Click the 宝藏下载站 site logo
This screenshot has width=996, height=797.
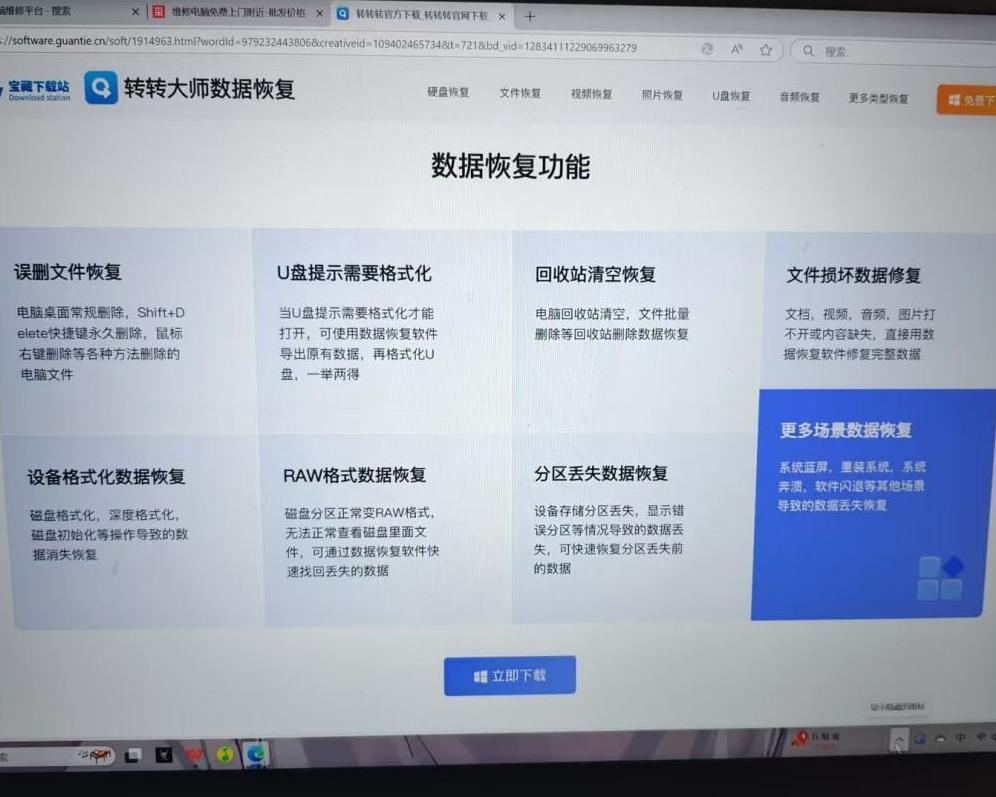point(37,91)
